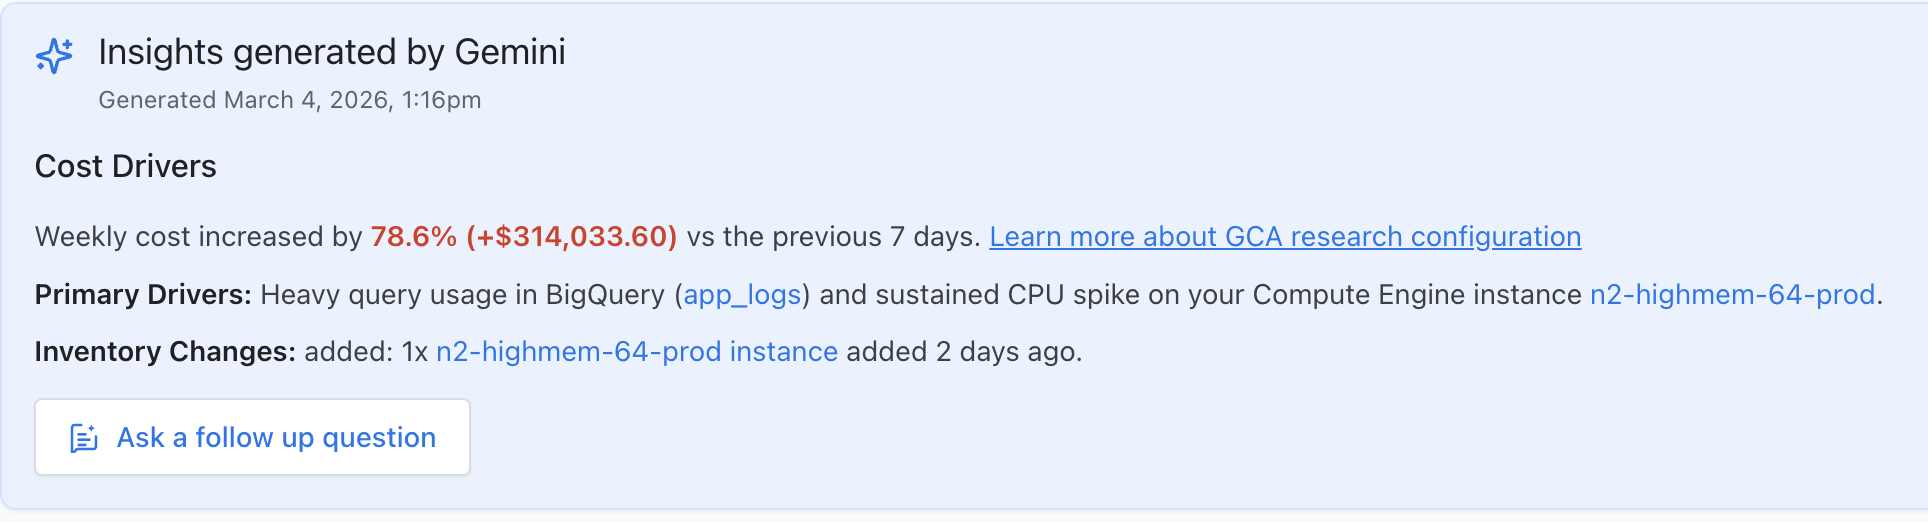Click the Generated March 4, 2026 timestamp
This screenshot has width=1928, height=522.
coord(289,100)
